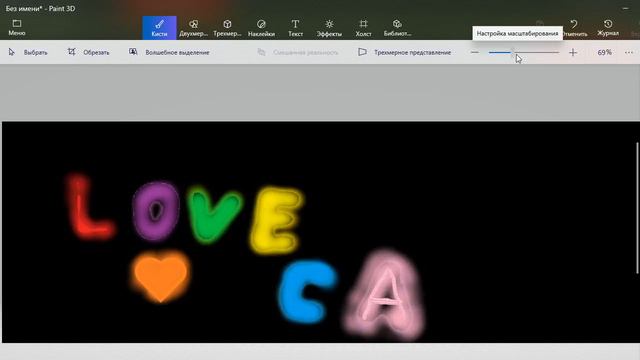Zoom in with the plus button
The image size is (640, 360).
[573, 52]
